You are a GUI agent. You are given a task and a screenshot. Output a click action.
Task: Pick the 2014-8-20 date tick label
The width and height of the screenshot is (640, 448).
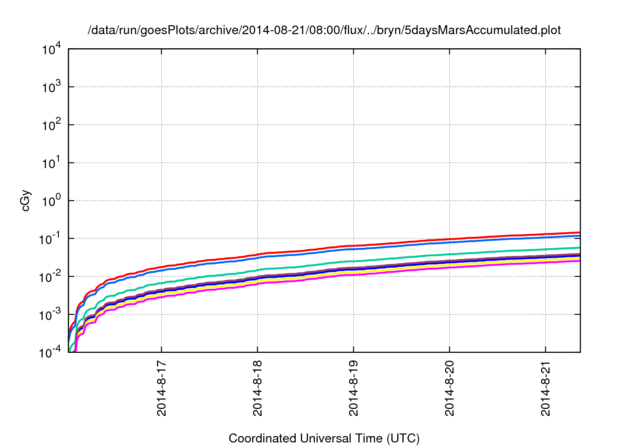[x=449, y=386]
